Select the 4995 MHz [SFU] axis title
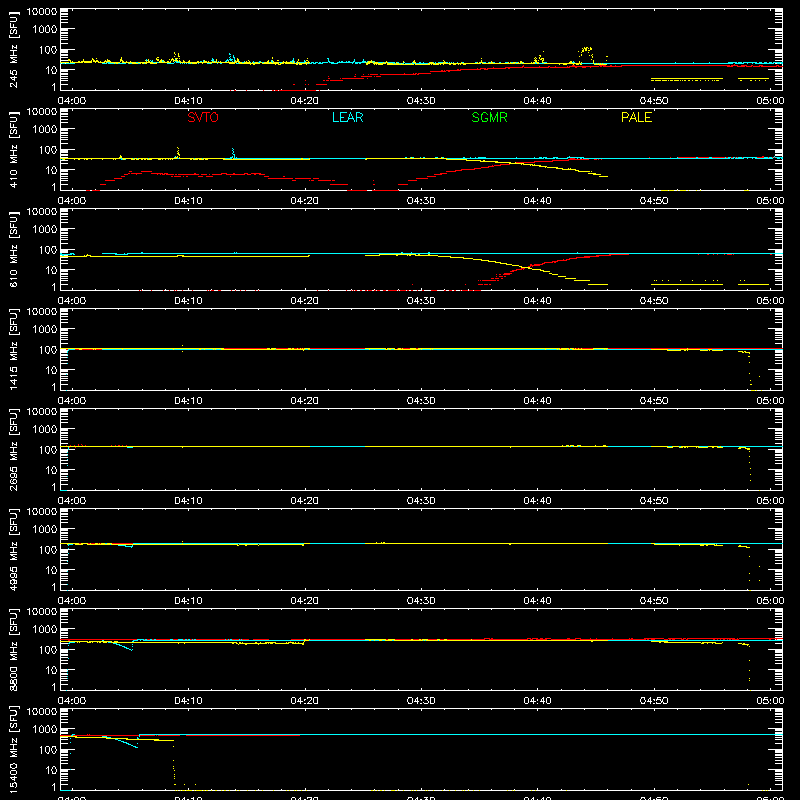This screenshot has height=800, width=800. [x=14, y=549]
